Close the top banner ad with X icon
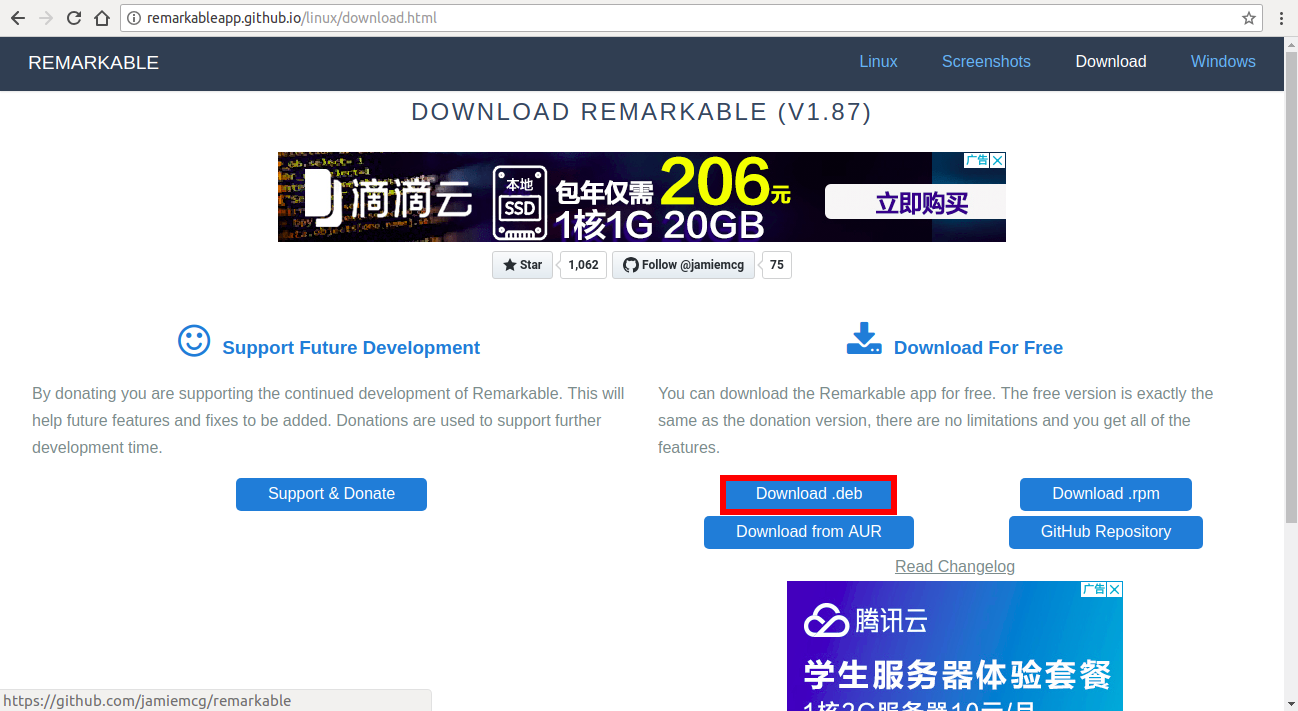 998,160
